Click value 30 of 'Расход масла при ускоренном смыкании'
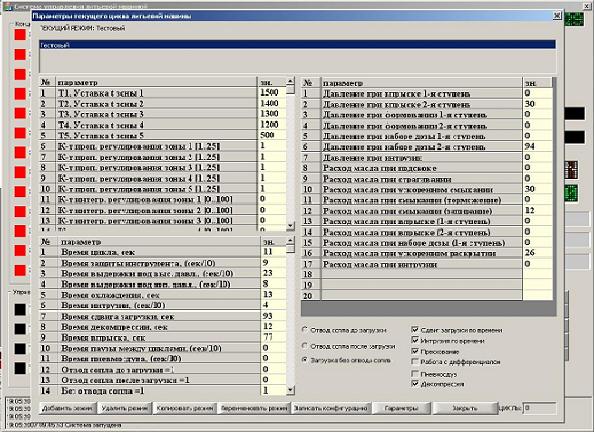 click(538, 189)
